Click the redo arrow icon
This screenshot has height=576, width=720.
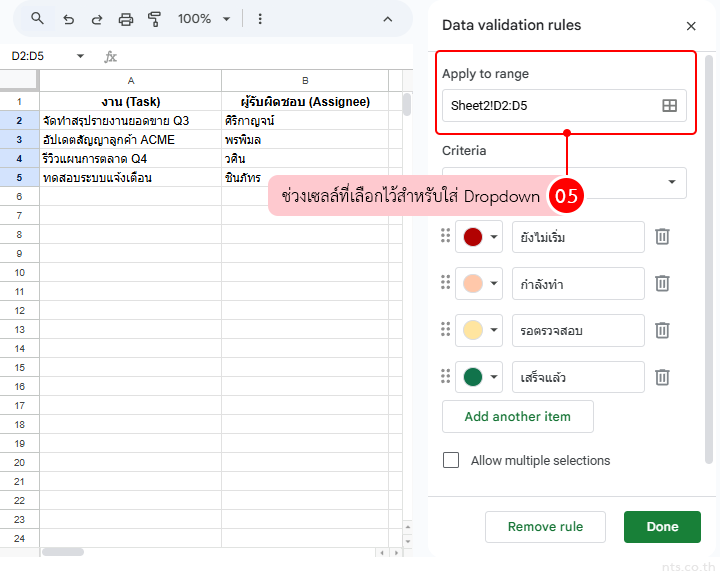pos(97,19)
